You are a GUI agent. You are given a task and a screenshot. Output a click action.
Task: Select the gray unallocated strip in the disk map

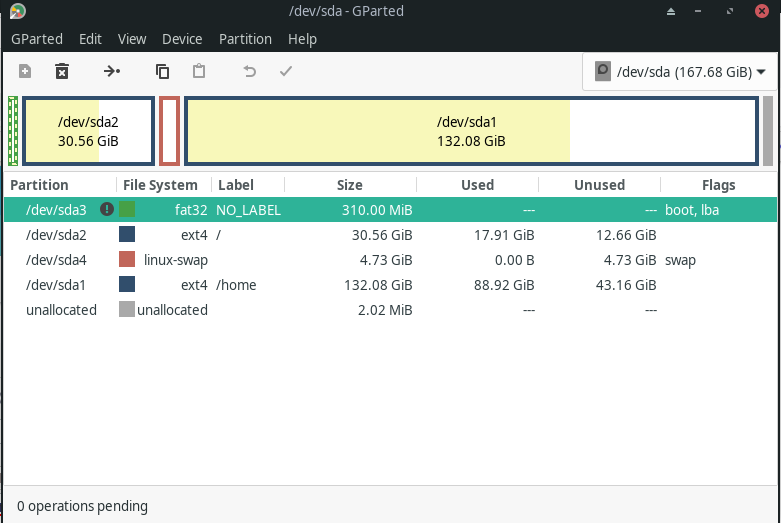click(768, 131)
